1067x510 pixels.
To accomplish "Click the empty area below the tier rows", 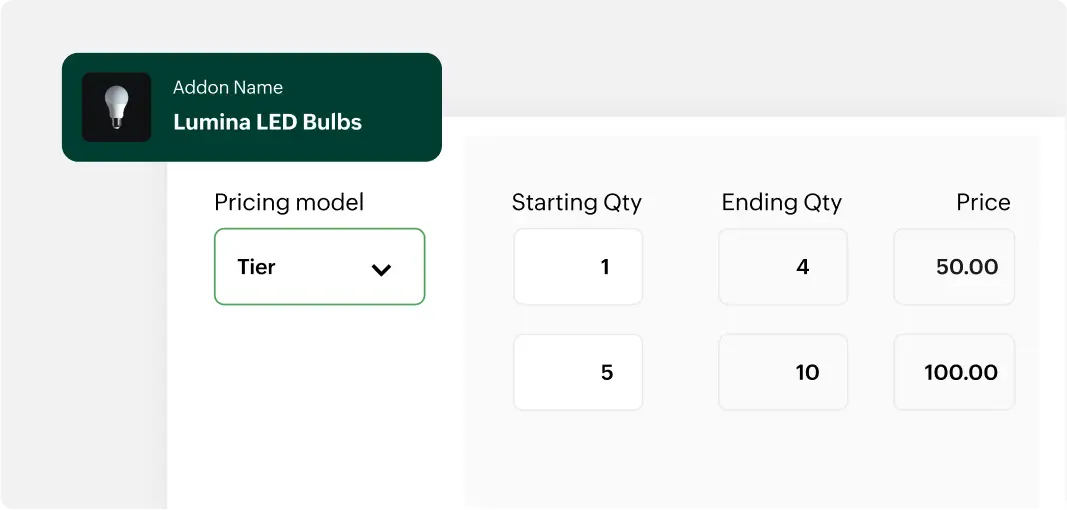I will [750, 460].
